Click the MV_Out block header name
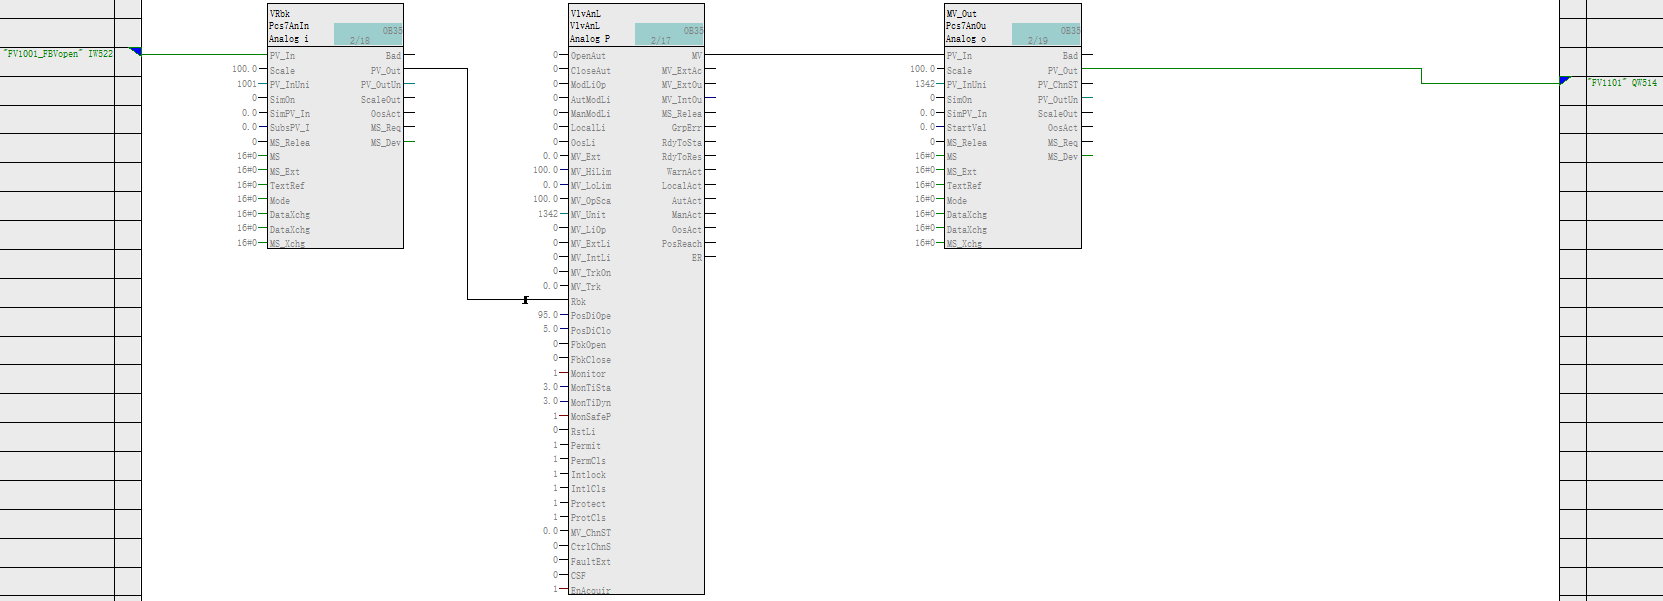1663x601 pixels. [962, 14]
